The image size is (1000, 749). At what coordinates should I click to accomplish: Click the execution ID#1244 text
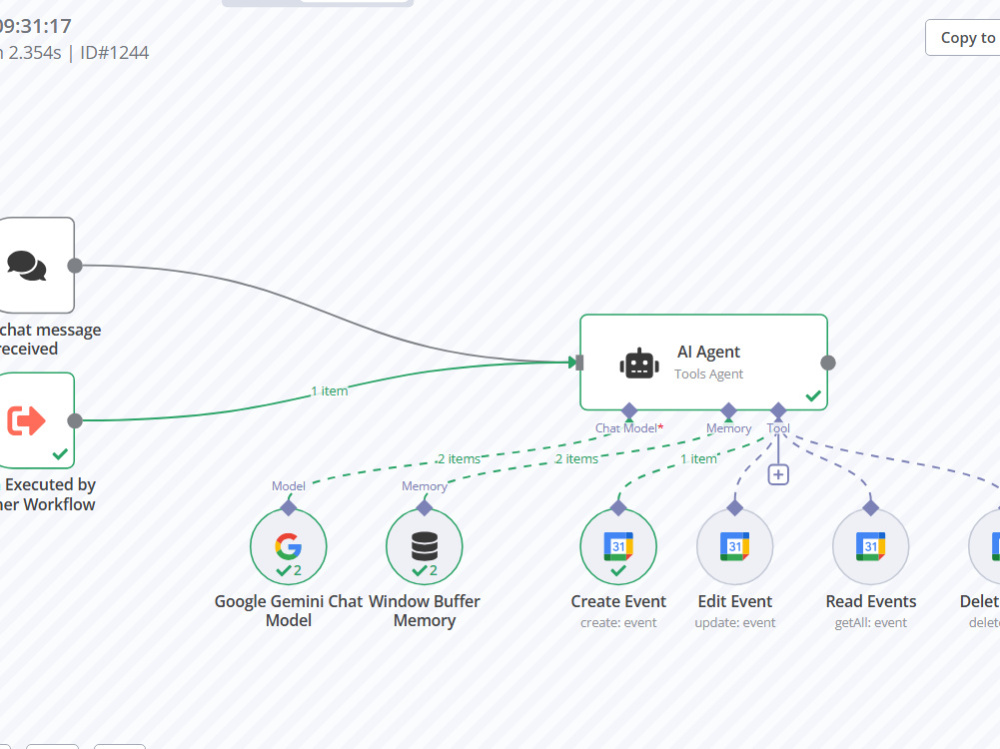(x=114, y=52)
